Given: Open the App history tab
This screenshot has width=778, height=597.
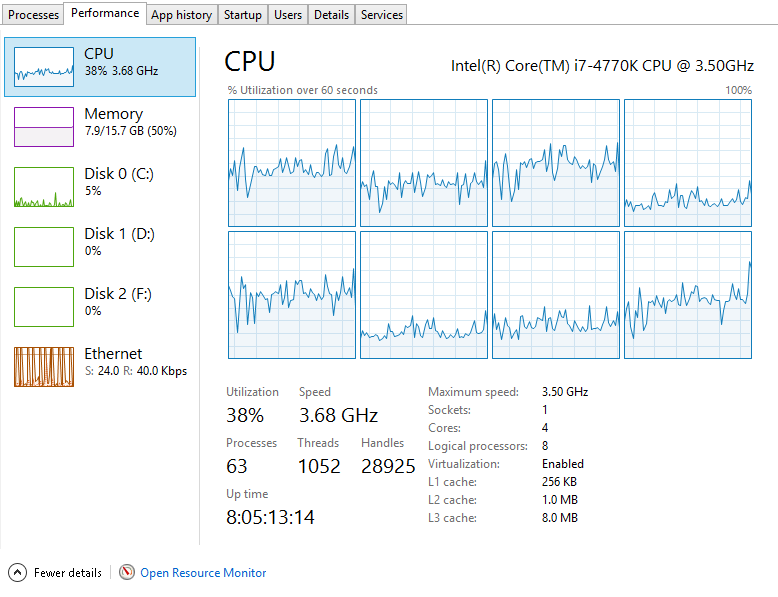Looking at the screenshot, I should pyautogui.click(x=181, y=15).
